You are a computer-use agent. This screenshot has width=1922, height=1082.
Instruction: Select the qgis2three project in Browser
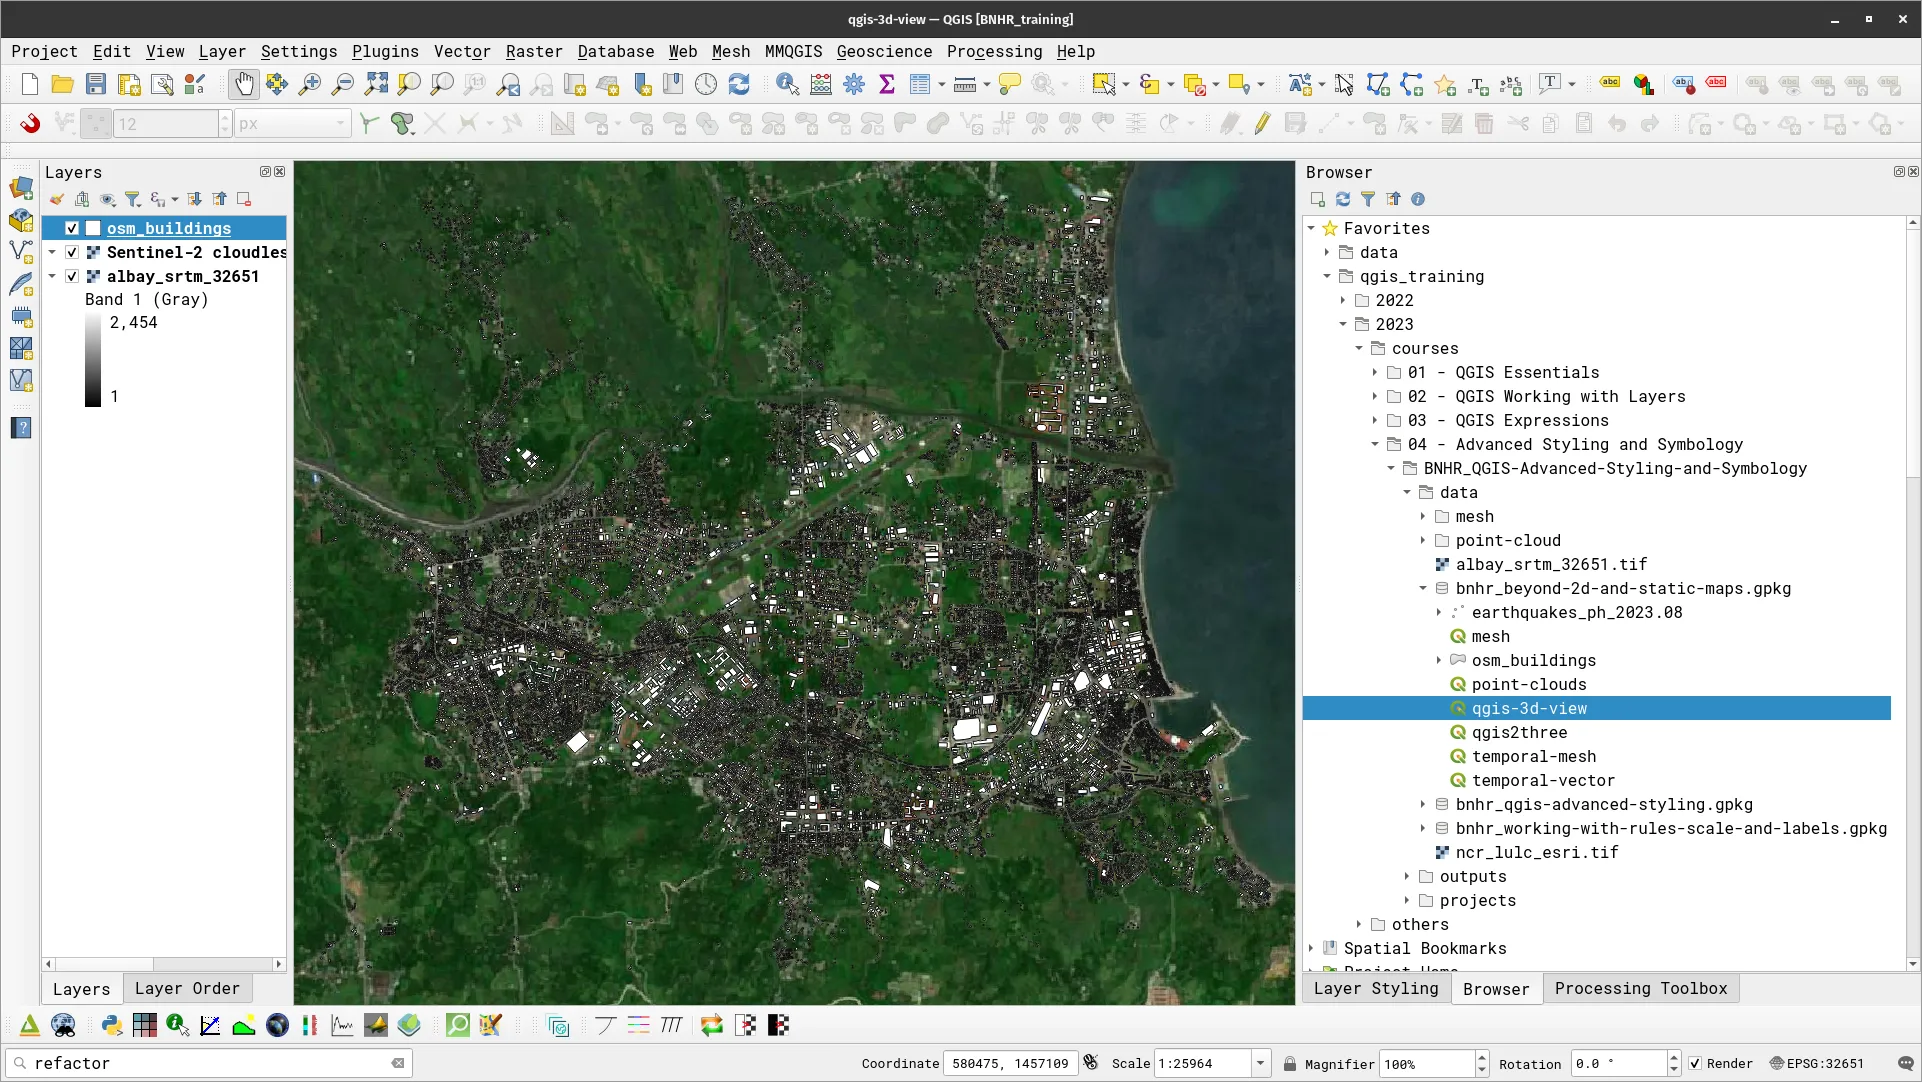tap(1518, 732)
